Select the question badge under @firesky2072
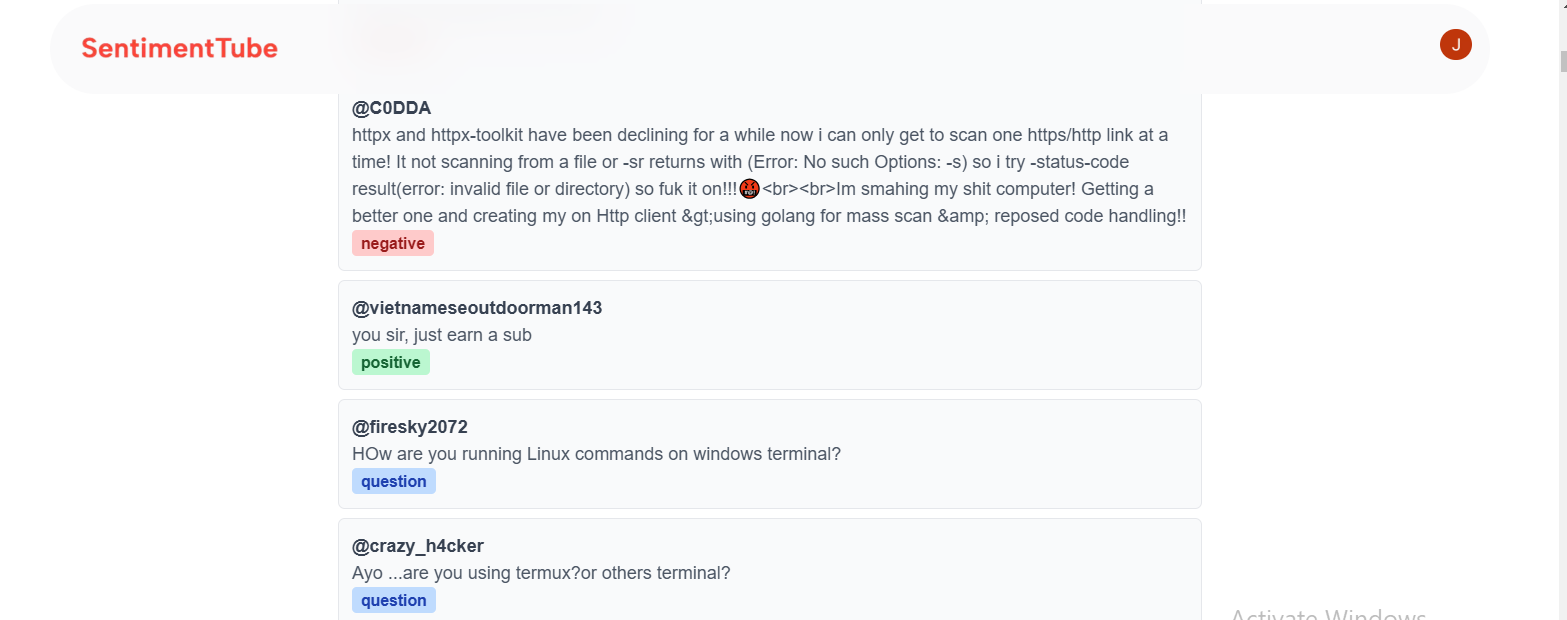1567x620 pixels. (393, 481)
